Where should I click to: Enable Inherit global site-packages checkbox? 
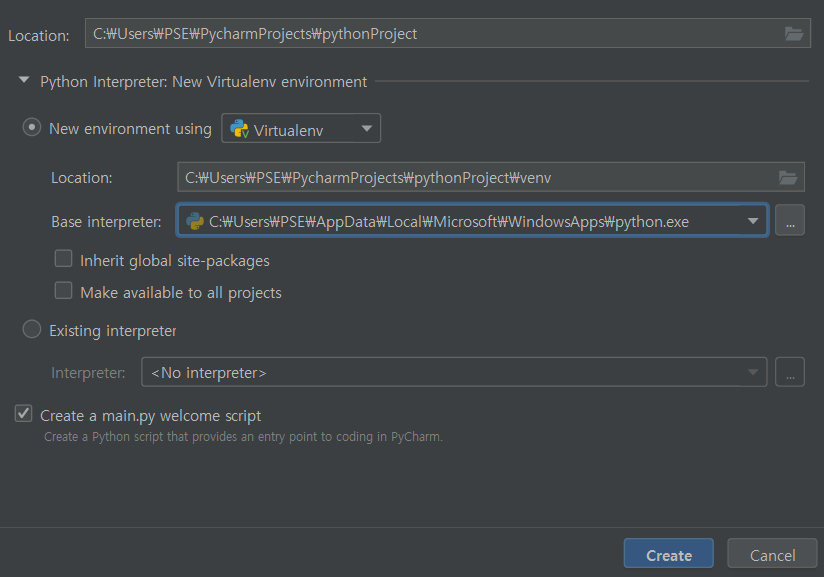coord(64,259)
